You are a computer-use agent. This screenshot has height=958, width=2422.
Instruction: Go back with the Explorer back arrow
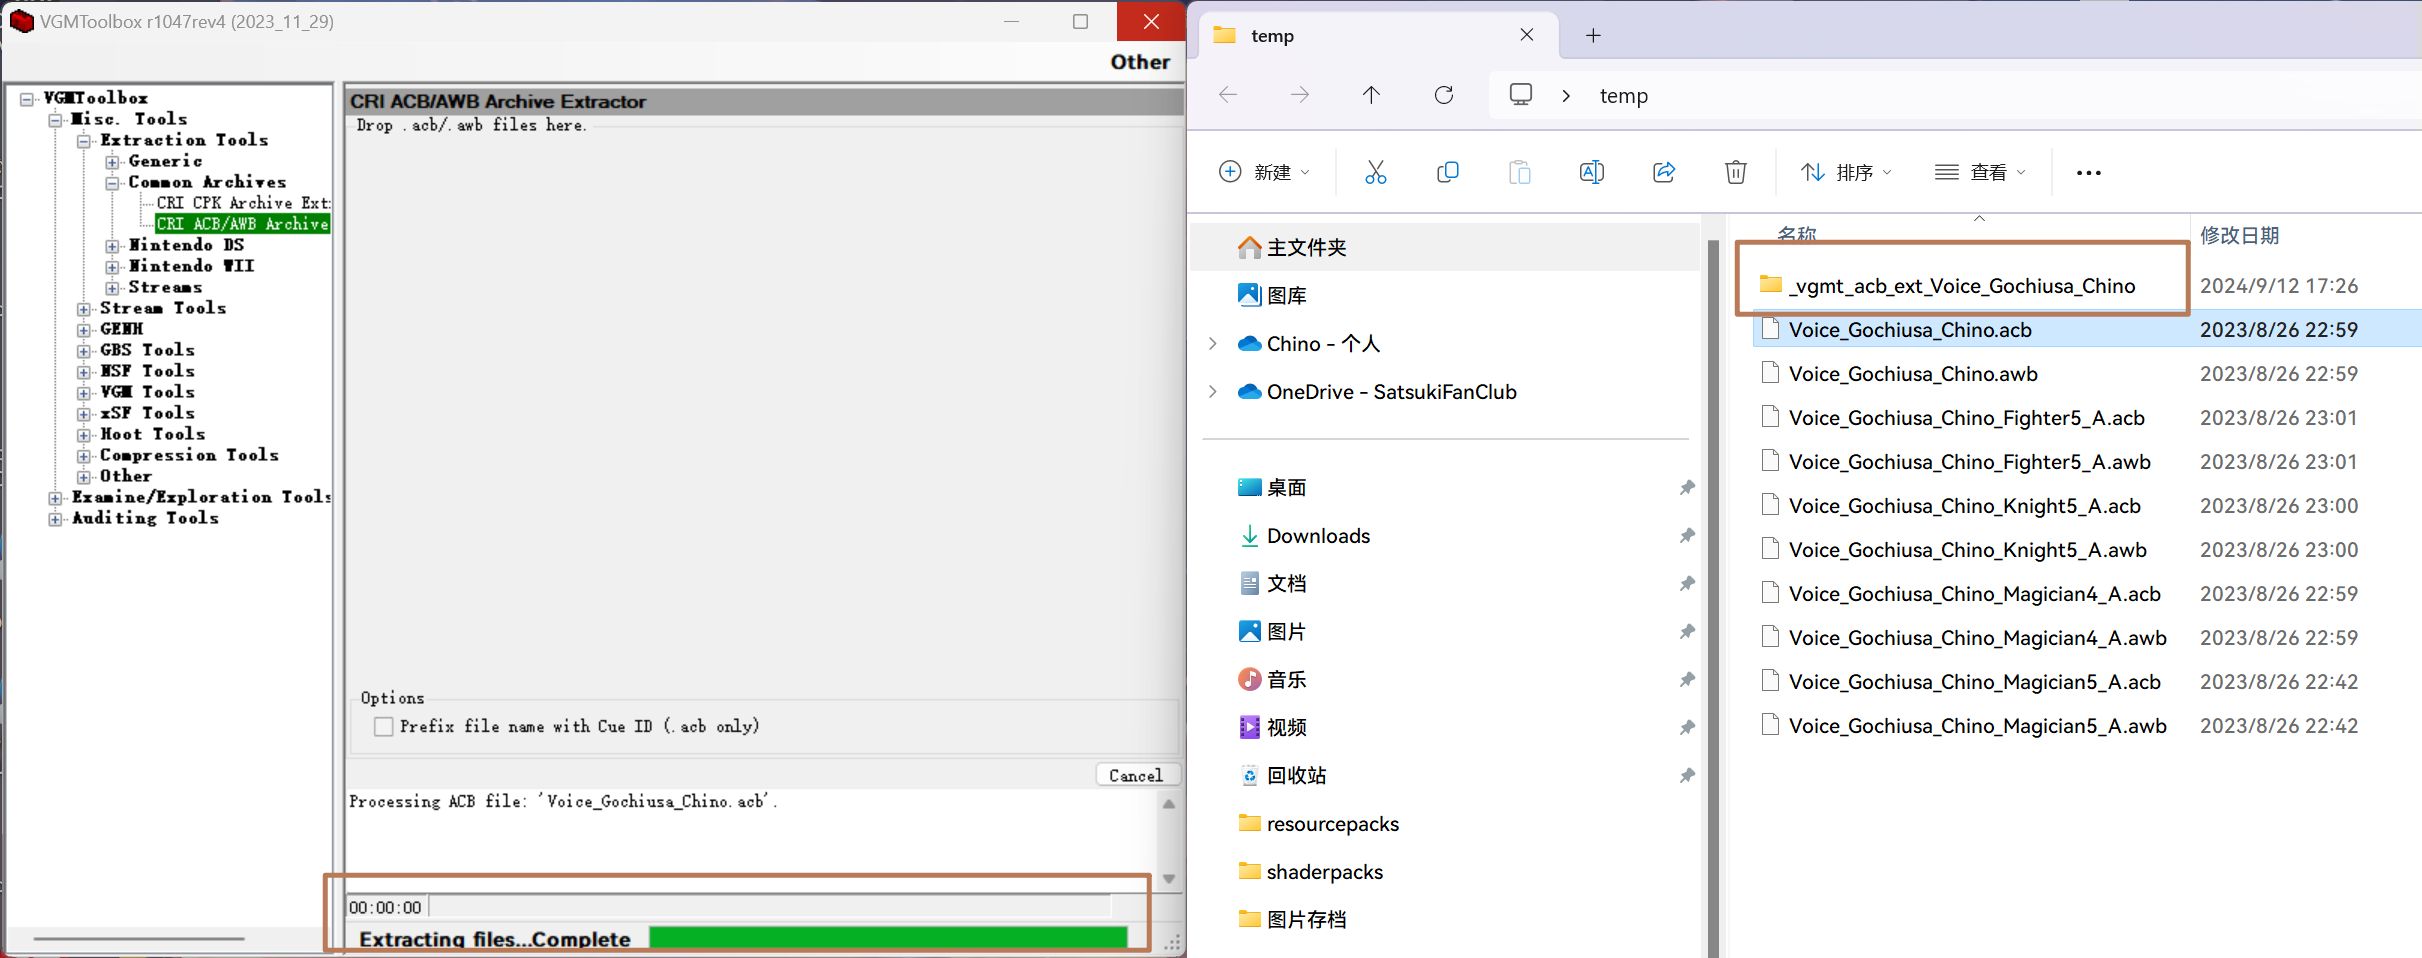pos(1228,95)
